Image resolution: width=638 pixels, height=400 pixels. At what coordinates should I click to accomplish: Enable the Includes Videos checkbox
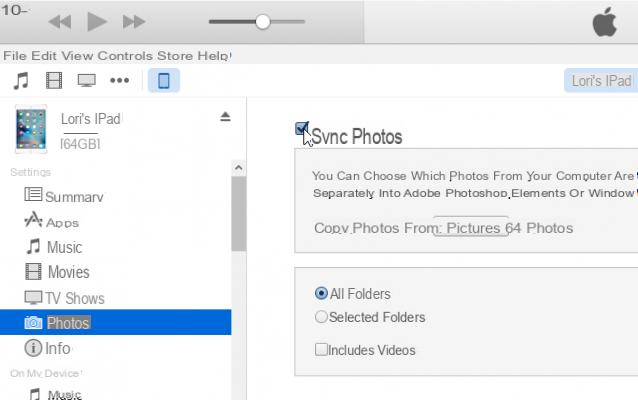(x=321, y=349)
